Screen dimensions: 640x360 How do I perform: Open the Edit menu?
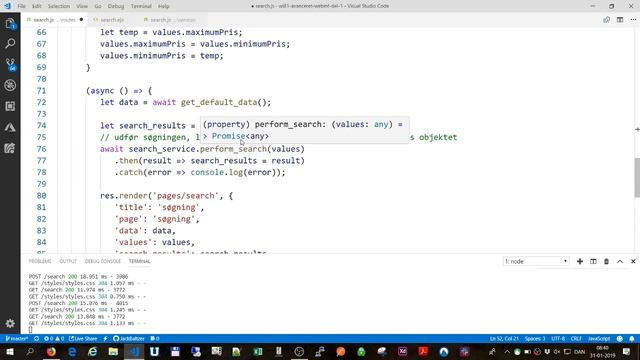37,6
